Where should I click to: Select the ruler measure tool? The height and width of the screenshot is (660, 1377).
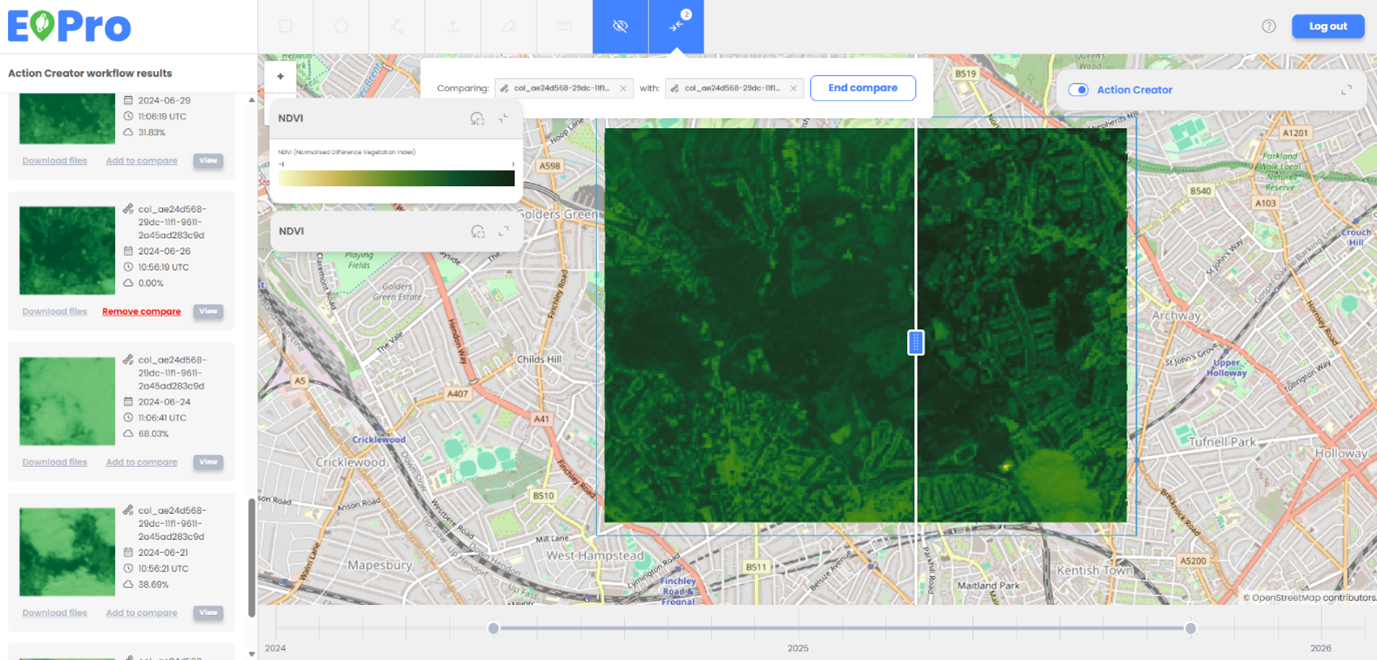(565, 27)
